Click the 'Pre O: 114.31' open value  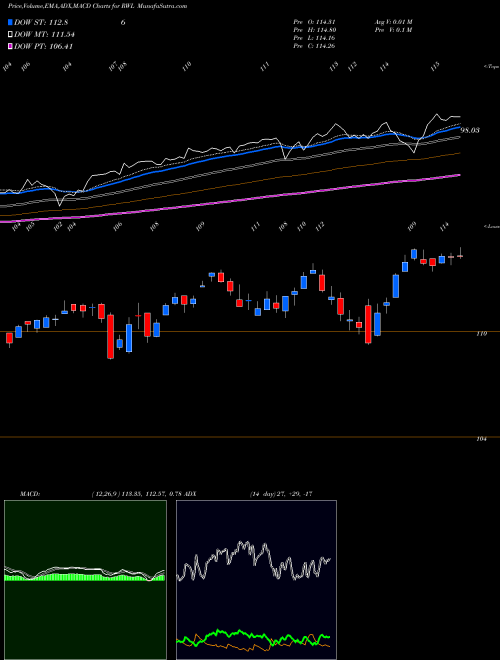314,22
